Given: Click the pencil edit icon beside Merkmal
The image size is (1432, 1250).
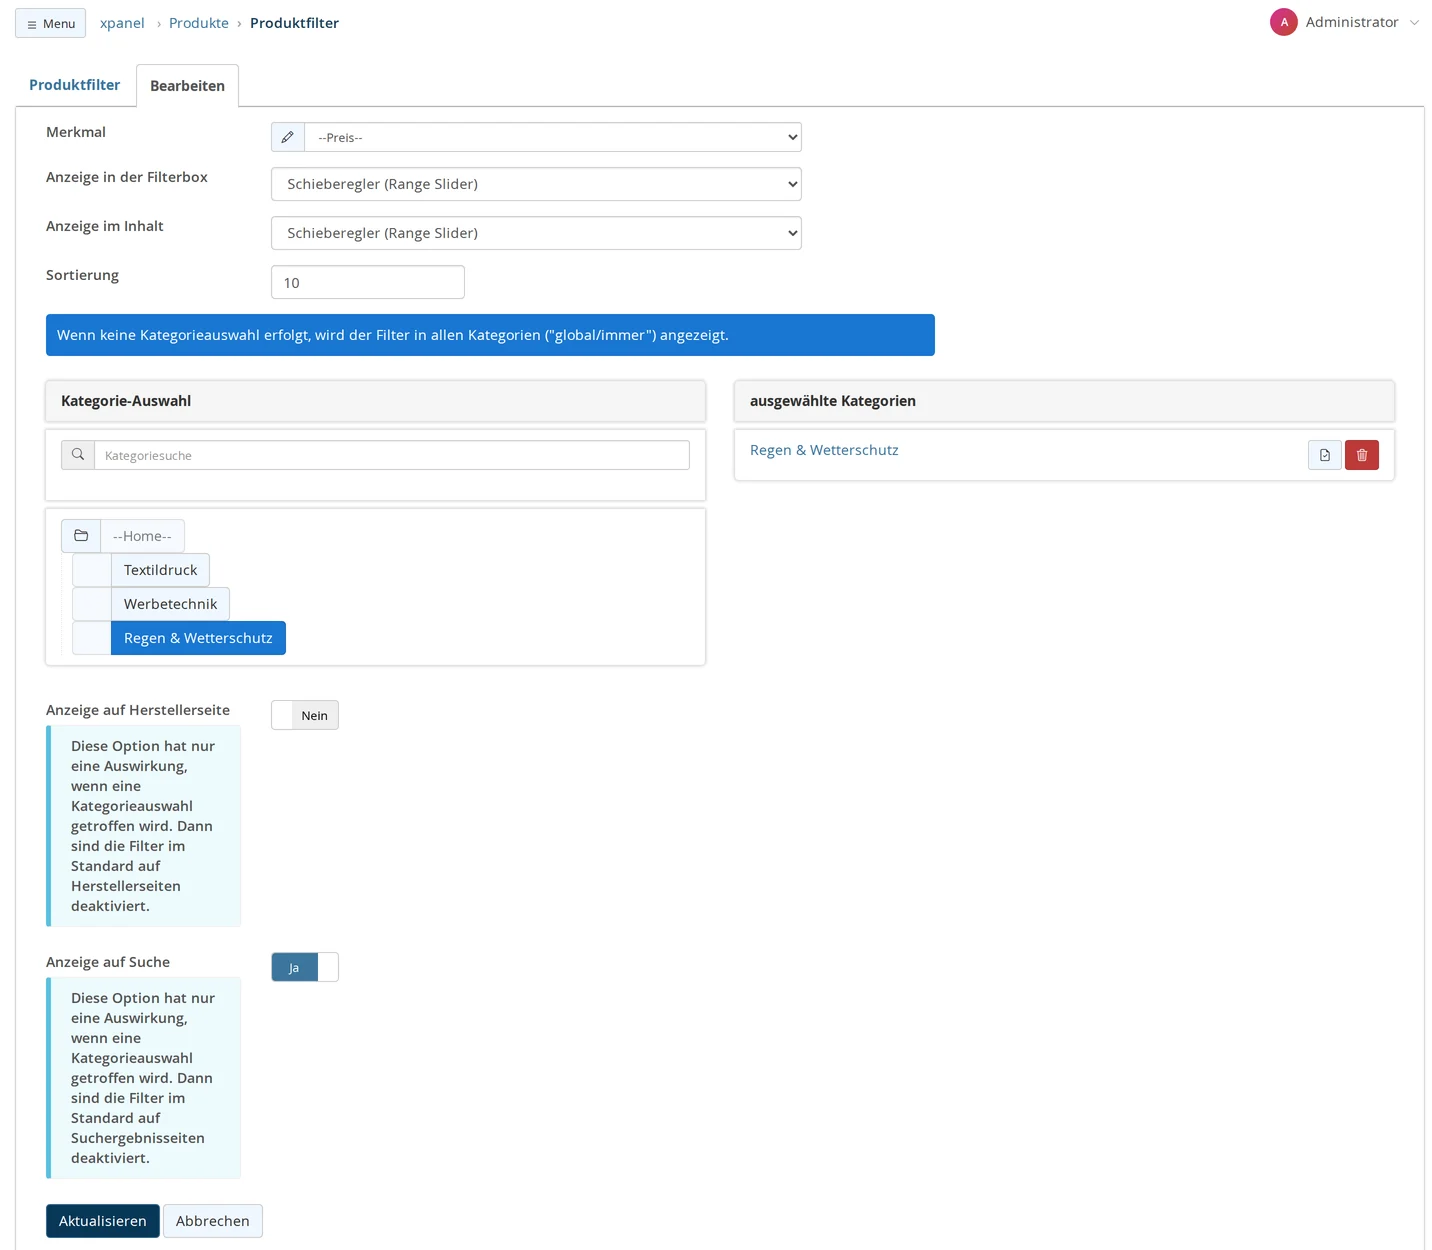Looking at the screenshot, I should click(288, 137).
